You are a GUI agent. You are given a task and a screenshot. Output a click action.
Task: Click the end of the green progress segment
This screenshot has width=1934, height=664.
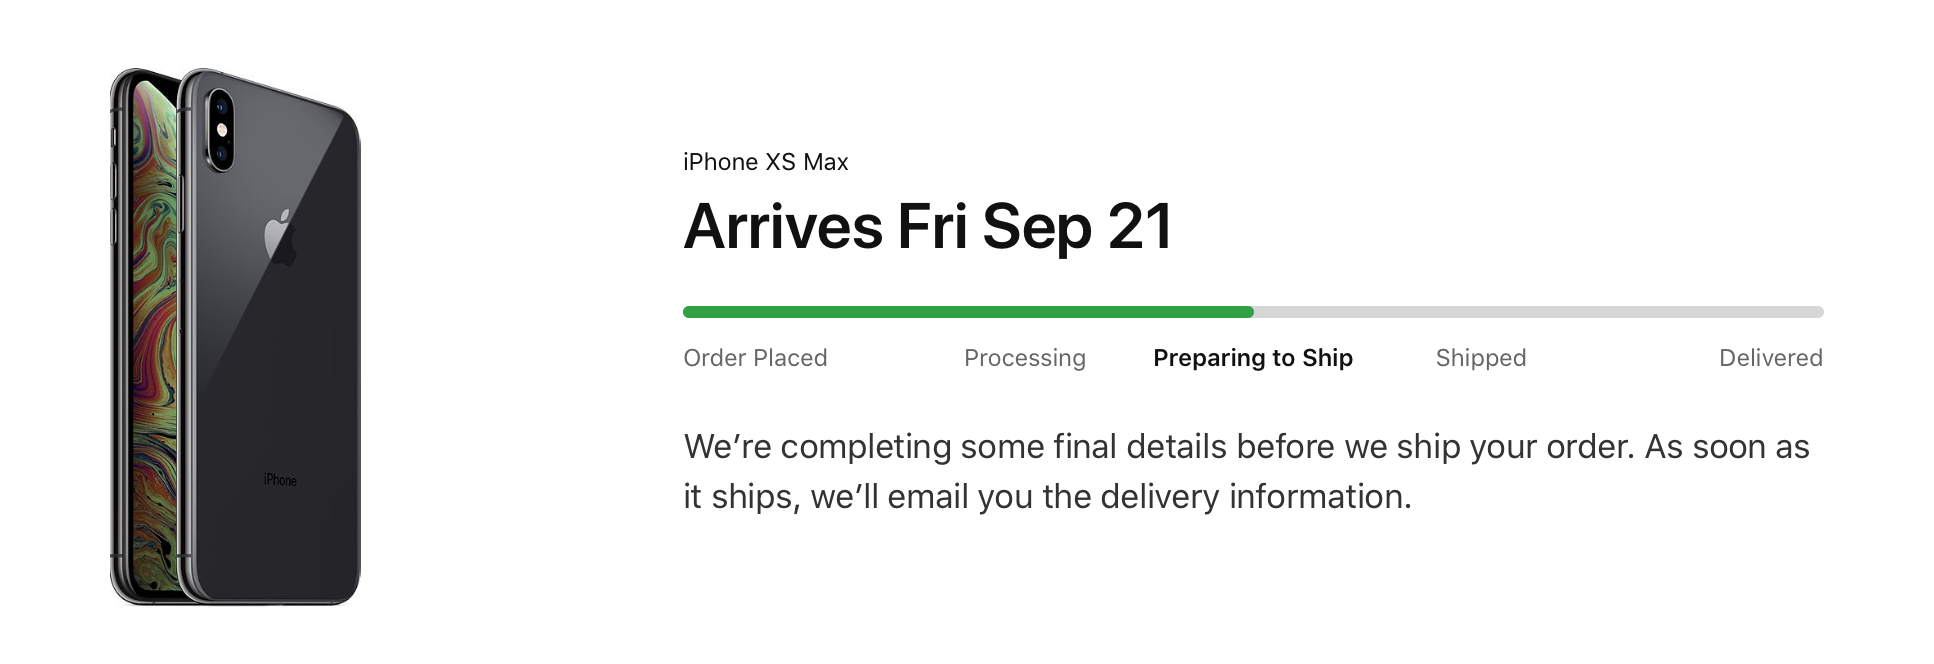(x=1248, y=312)
